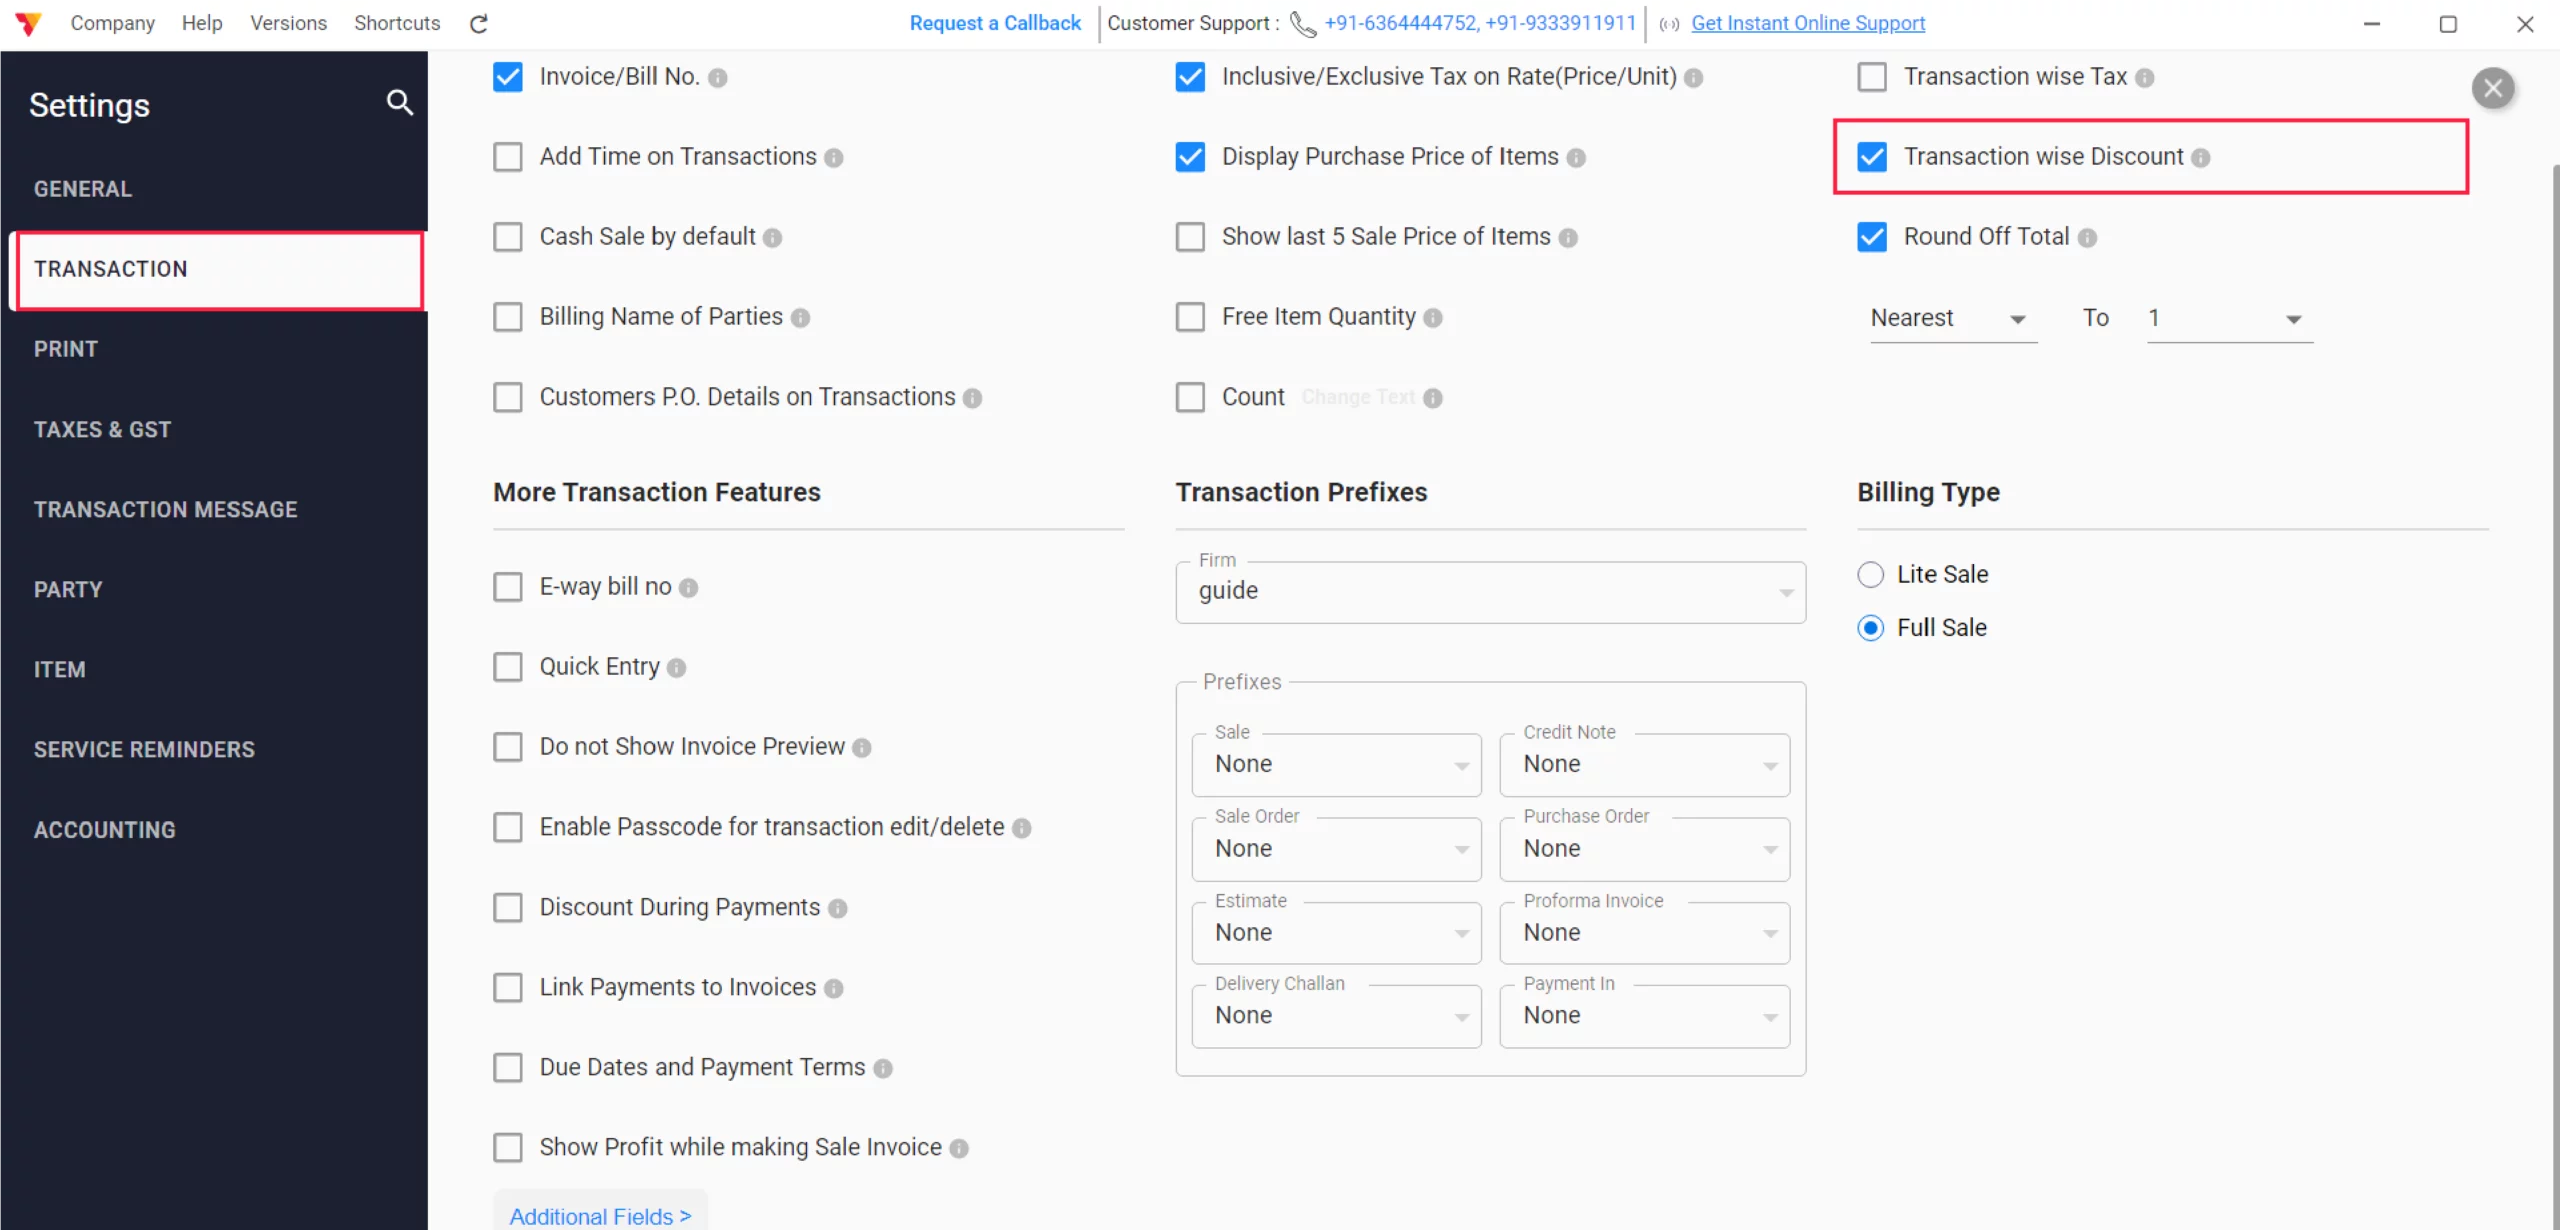Open the TAXES & GST settings section

click(102, 429)
